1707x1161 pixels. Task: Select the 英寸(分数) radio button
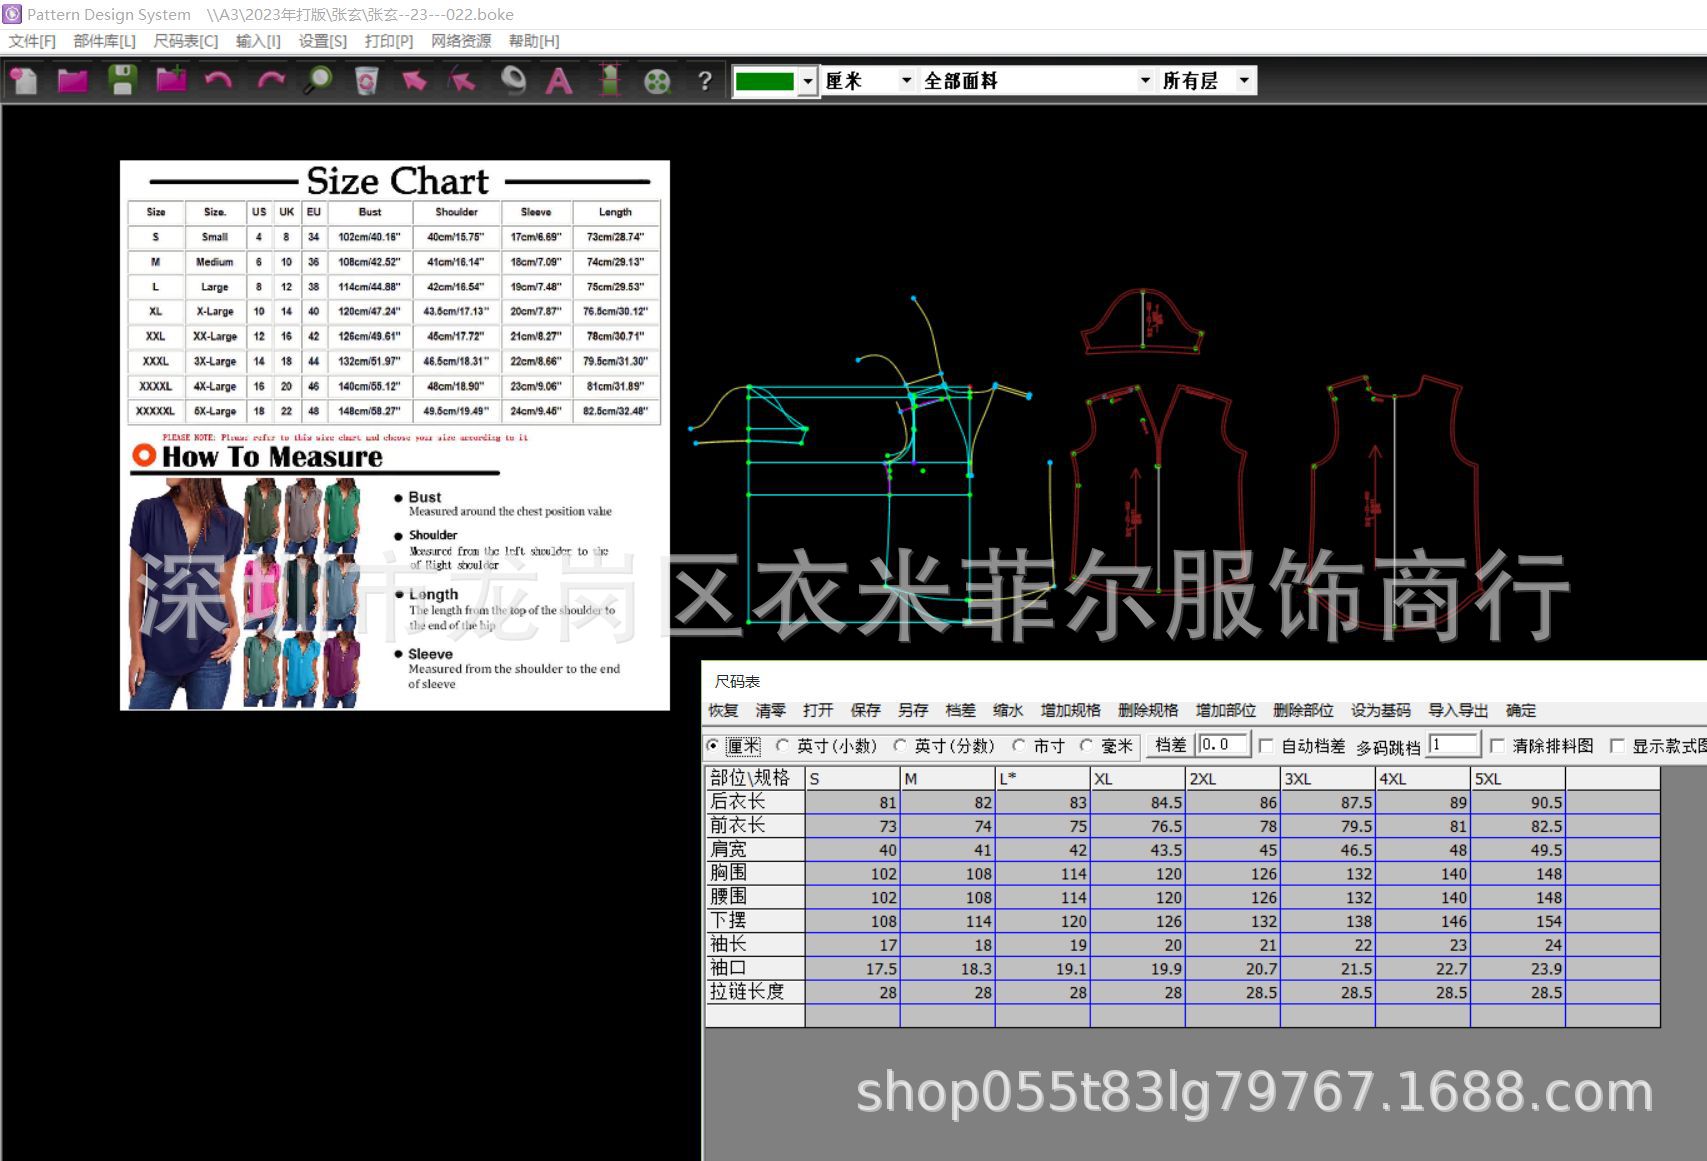click(x=900, y=745)
